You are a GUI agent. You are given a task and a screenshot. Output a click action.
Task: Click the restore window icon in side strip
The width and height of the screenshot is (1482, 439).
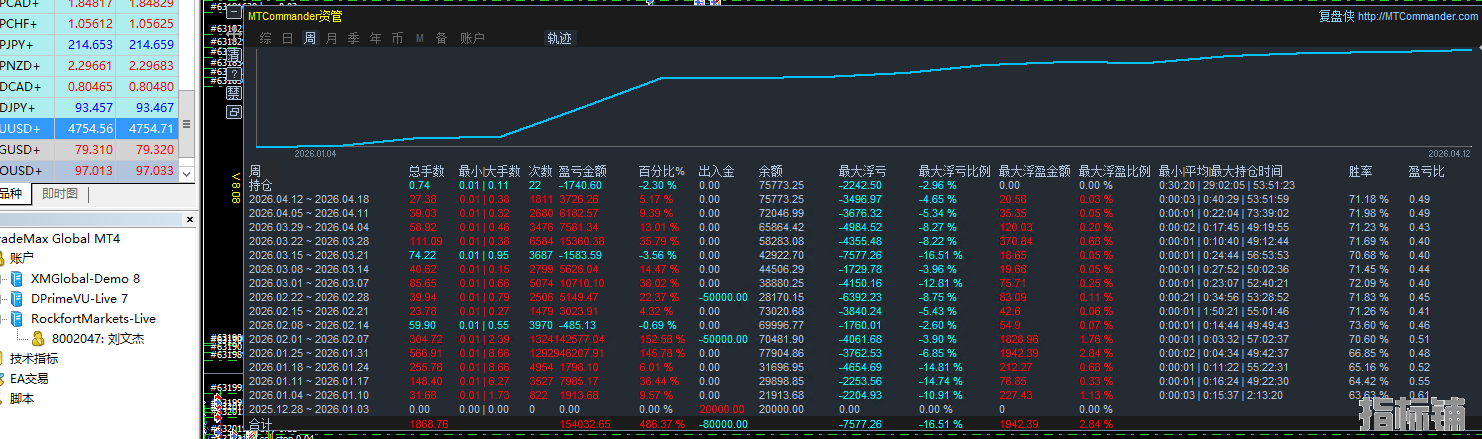click(x=234, y=112)
